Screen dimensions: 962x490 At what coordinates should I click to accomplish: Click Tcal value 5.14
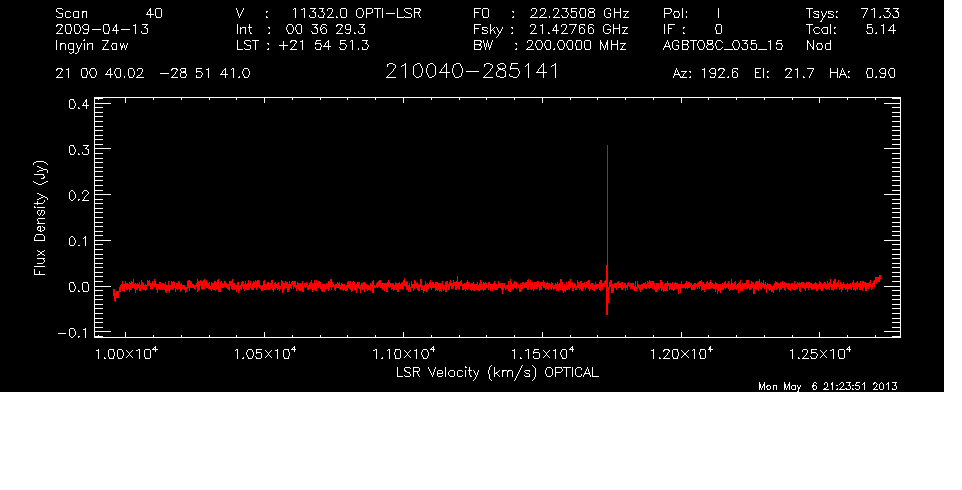pyautogui.click(x=880, y=29)
